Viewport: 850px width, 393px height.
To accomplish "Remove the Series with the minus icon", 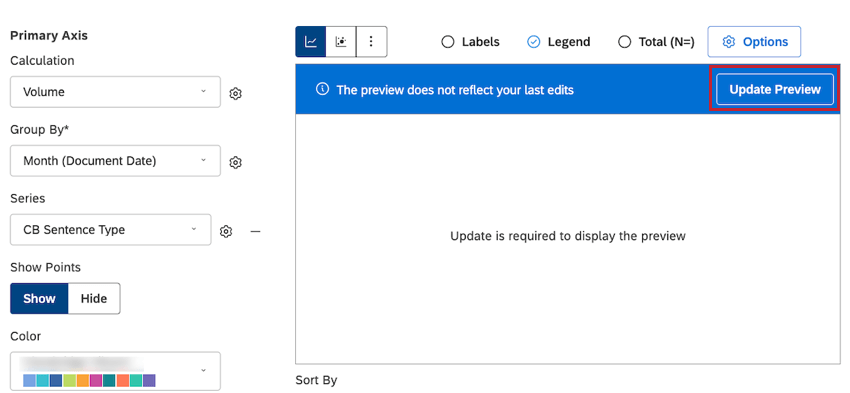I will point(255,231).
